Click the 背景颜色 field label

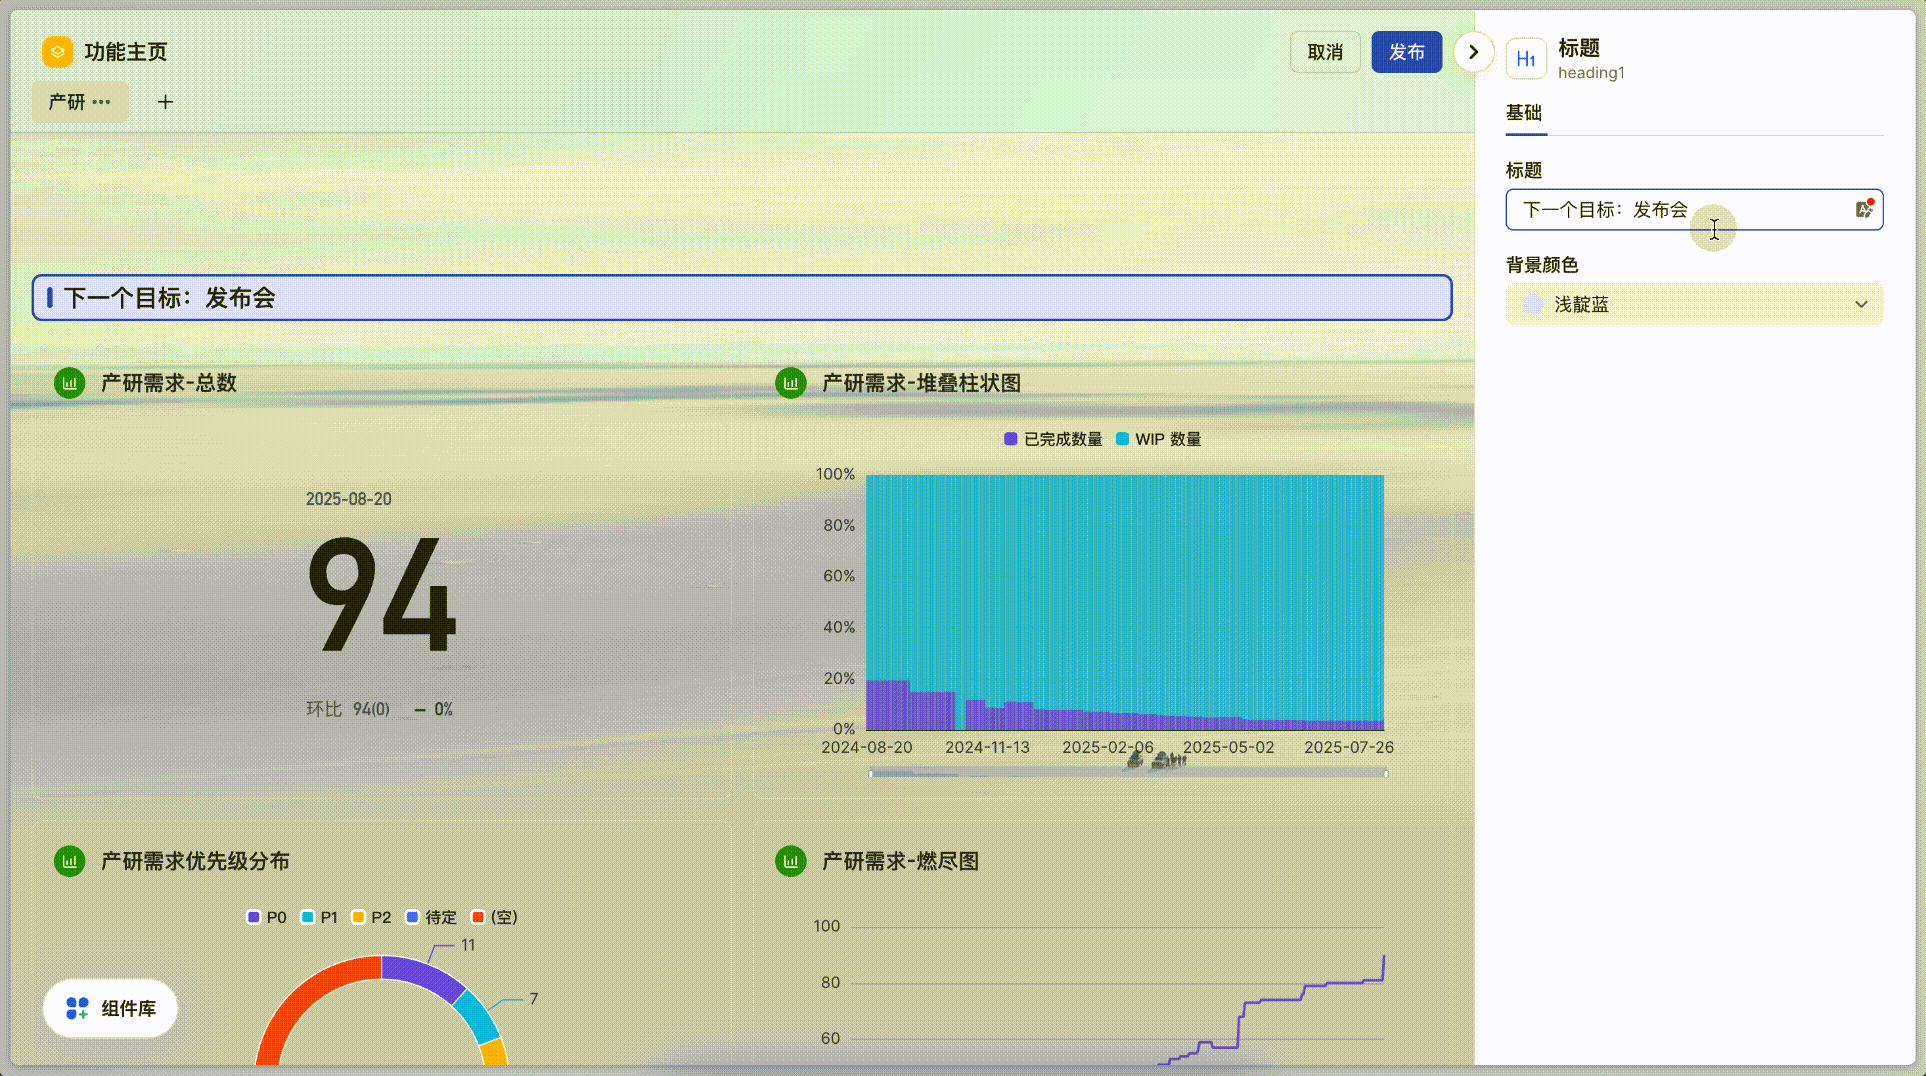pos(1542,265)
